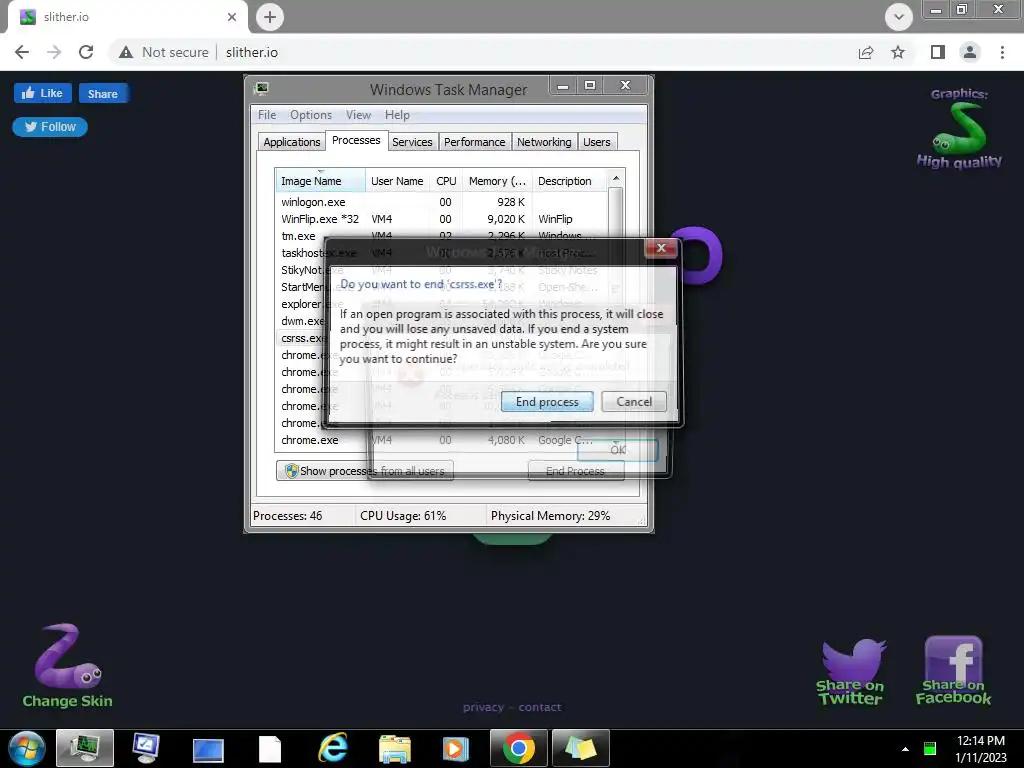Open tab search dropdown arrow
Screen dimensions: 1024x768
click(899, 17)
